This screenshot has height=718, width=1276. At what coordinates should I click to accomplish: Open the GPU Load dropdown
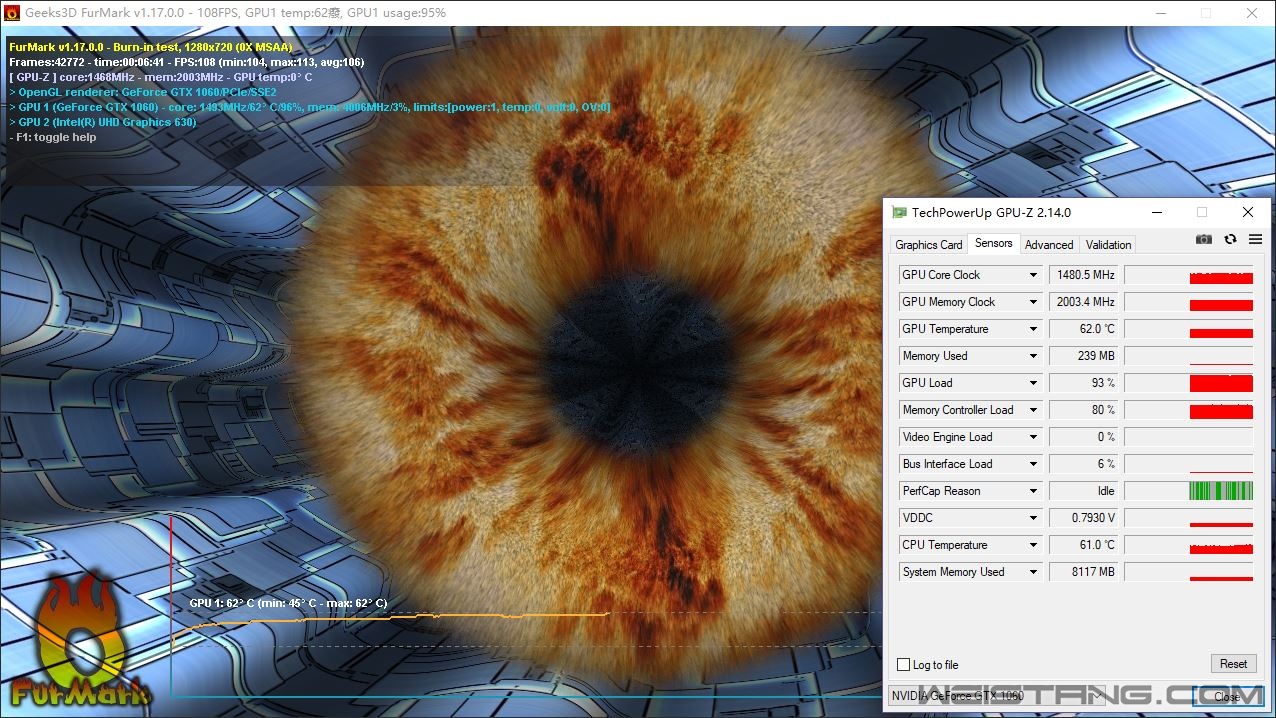coord(1034,383)
